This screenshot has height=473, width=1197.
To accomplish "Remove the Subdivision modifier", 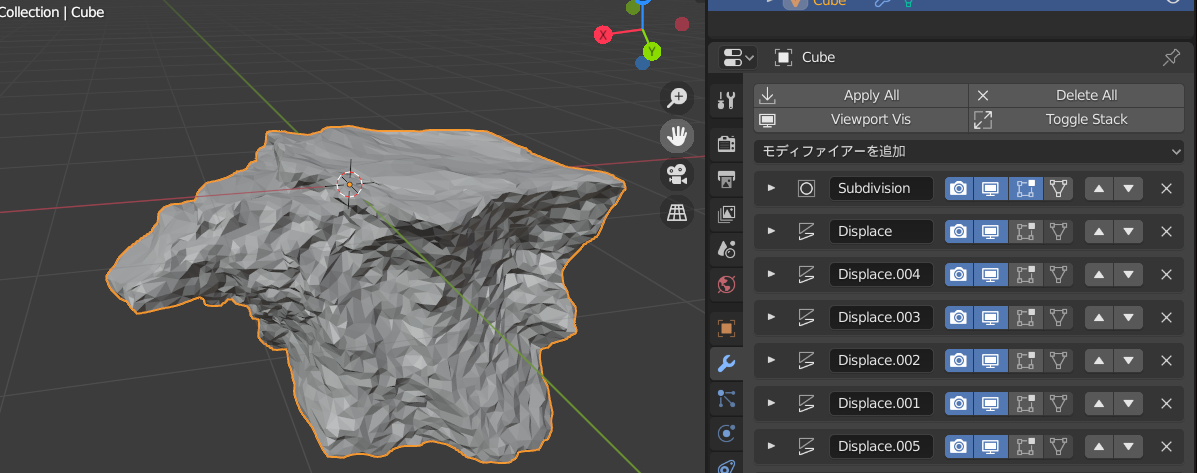I will click(1166, 188).
